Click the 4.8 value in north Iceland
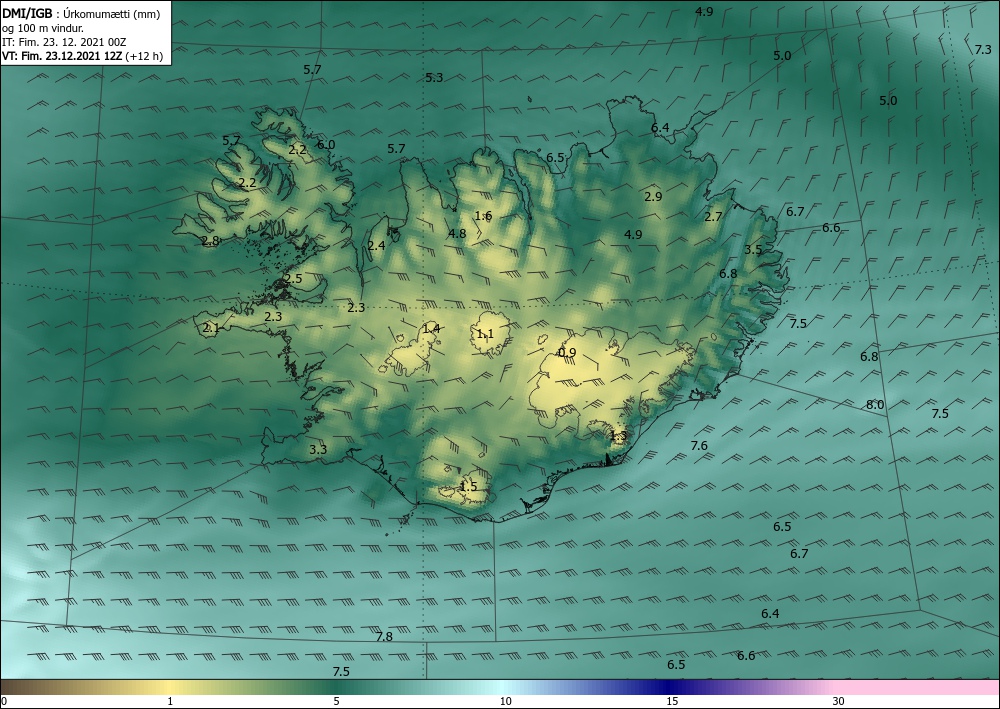The height and width of the screenshot is (709, 1000). [x=457, y=233]
